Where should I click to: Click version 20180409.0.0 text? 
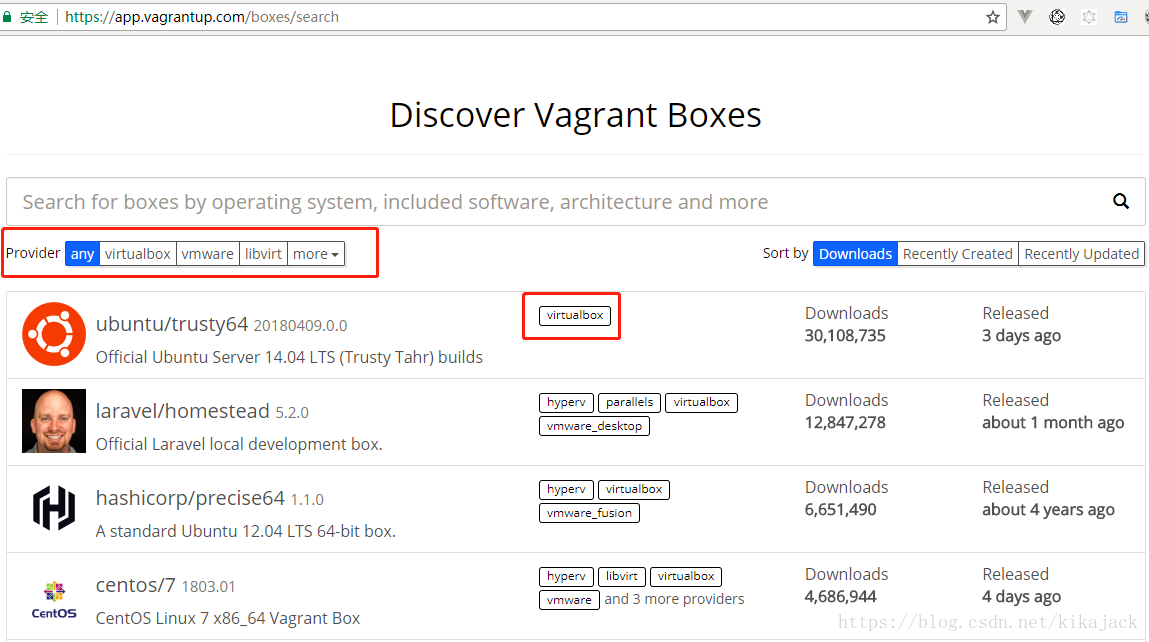pos(300,325)
